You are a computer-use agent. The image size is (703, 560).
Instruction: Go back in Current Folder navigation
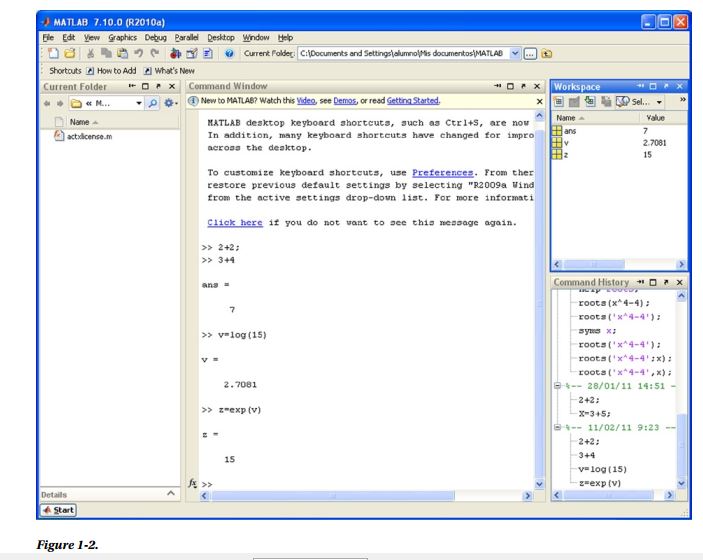point(47,104)
